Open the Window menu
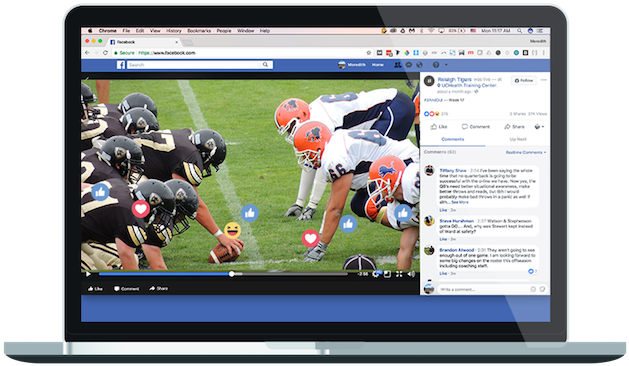The height and width of the screenshot is (366, 629). [246, 30]
